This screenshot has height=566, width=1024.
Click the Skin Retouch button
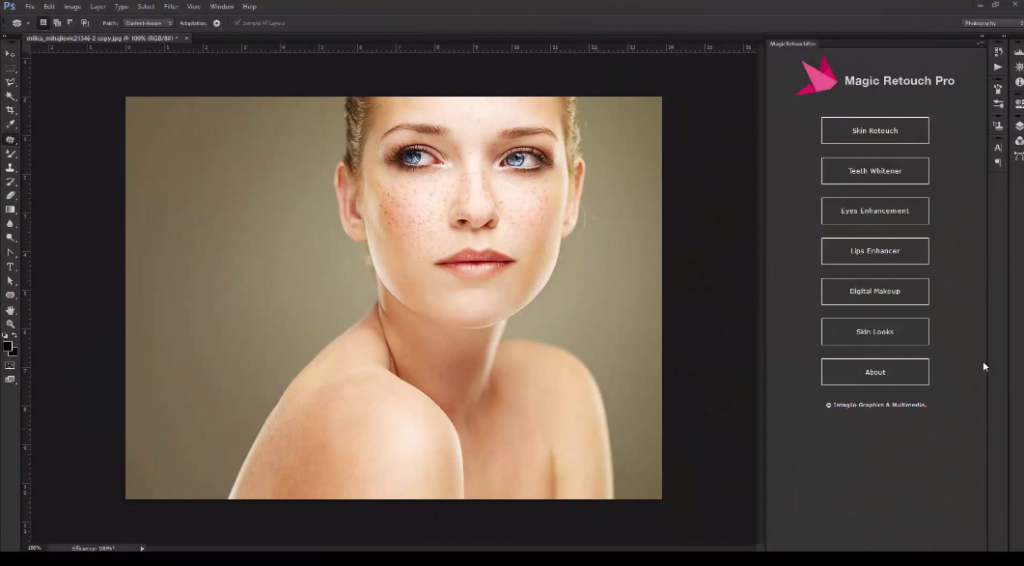(x=875, y=131)
